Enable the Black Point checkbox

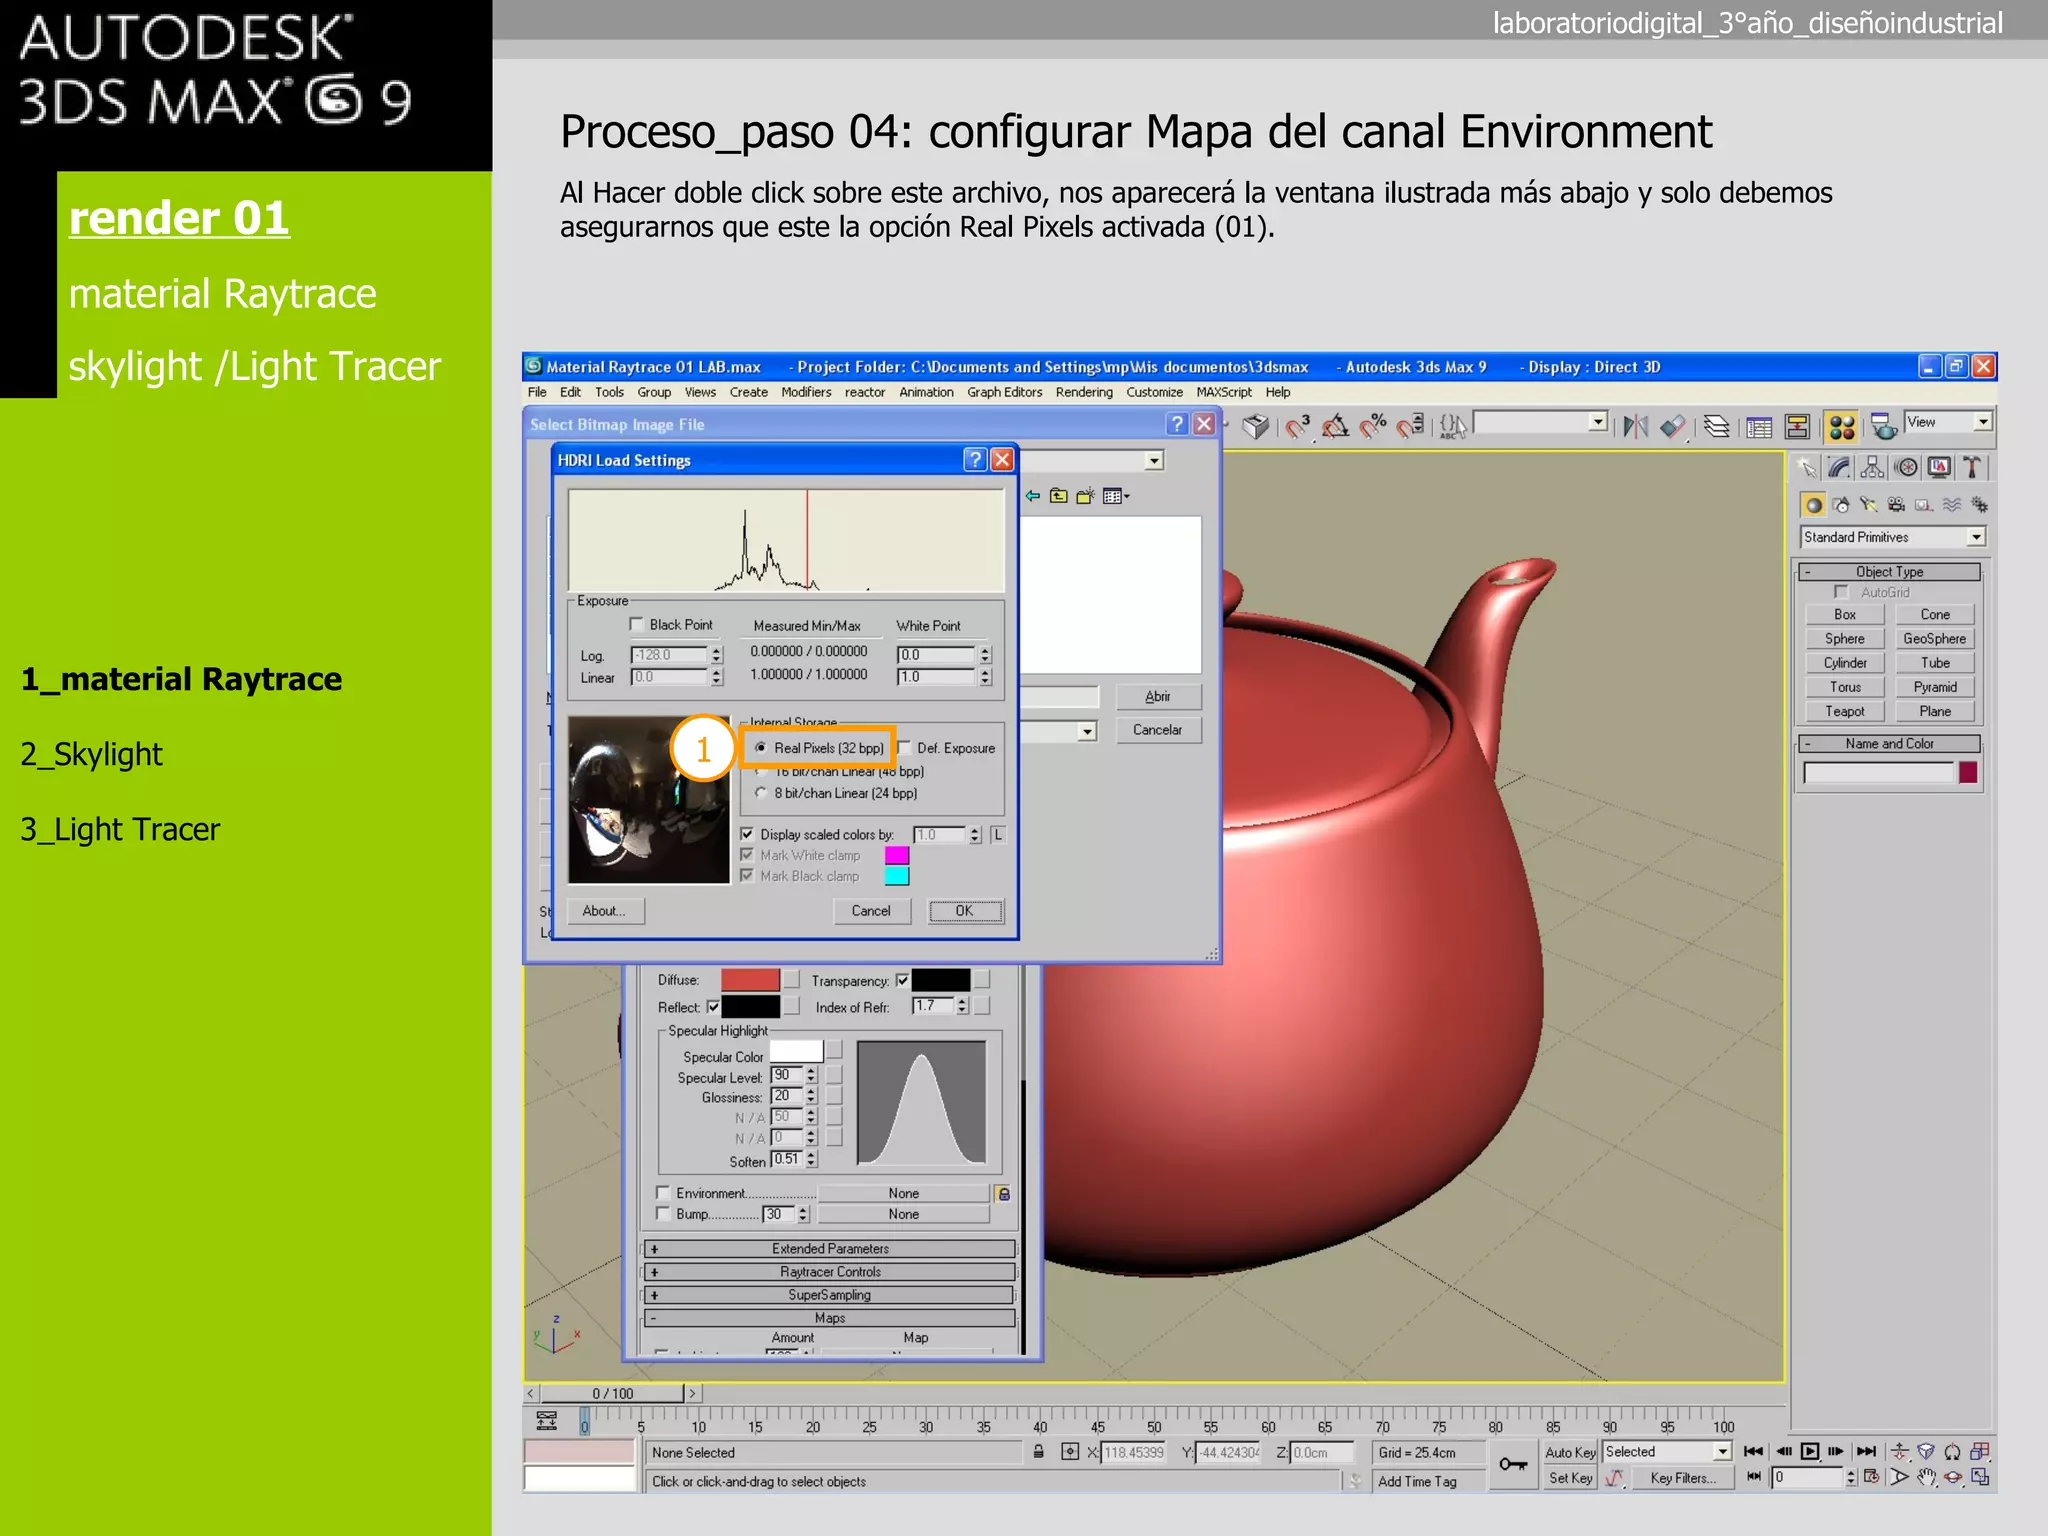point(636,624)
